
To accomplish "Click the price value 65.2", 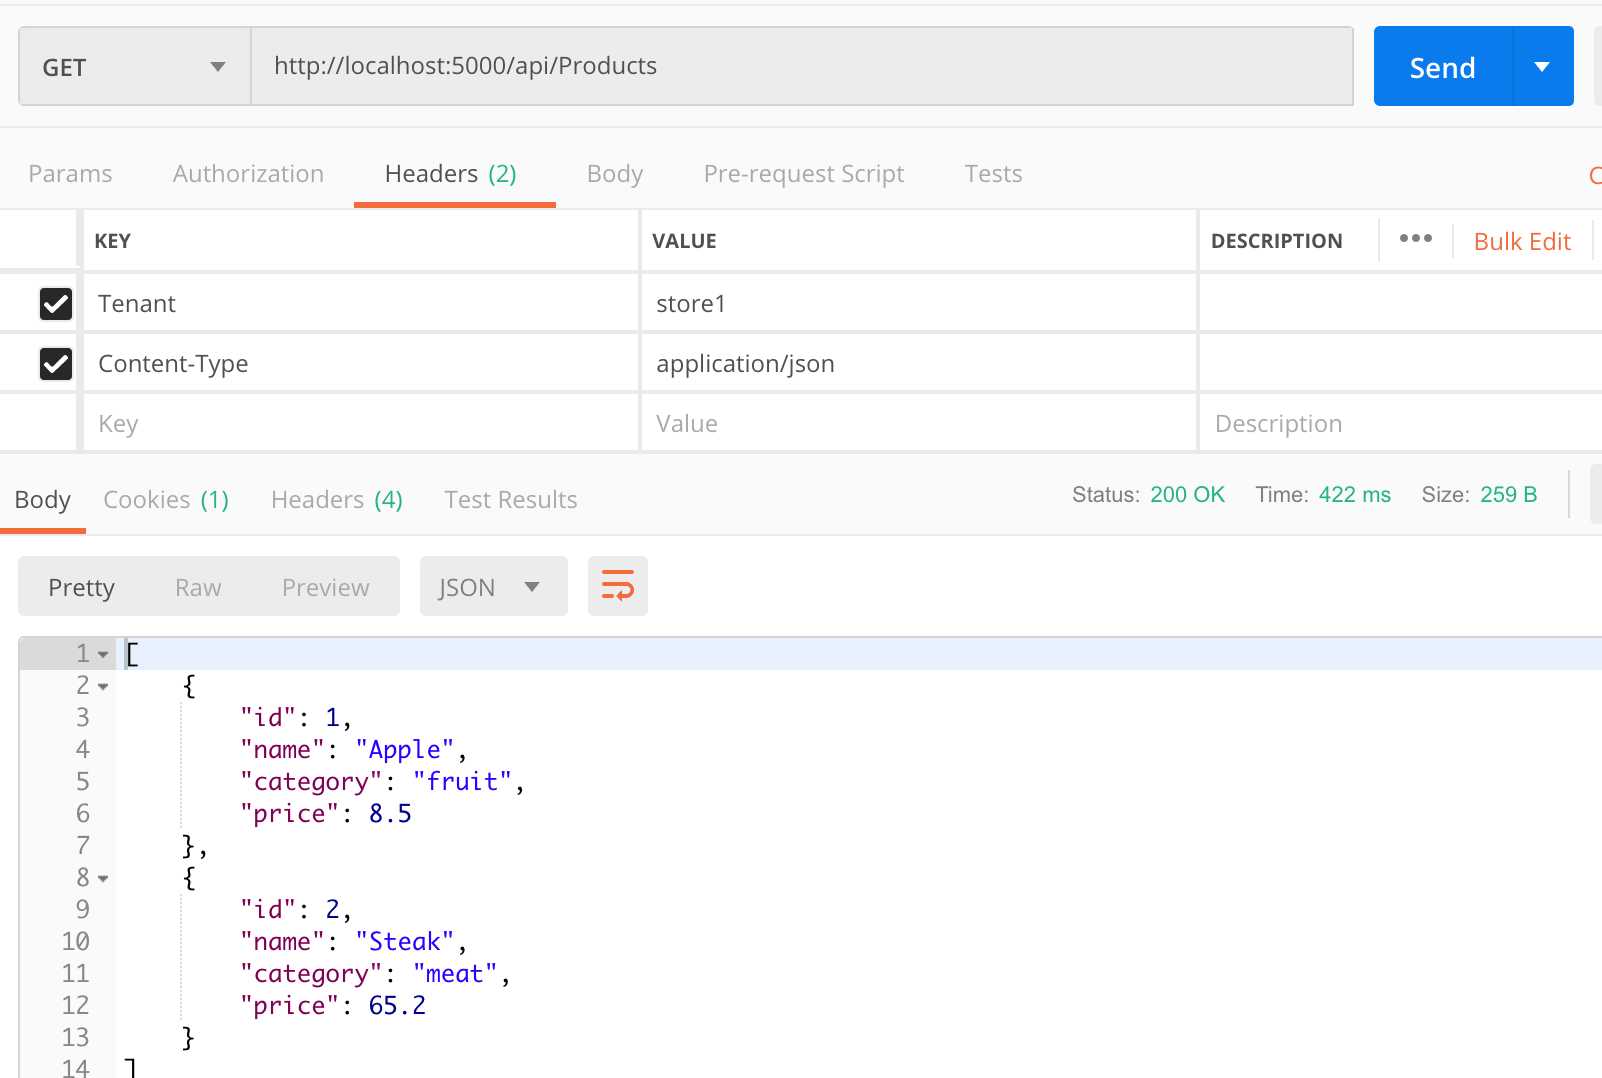I will [x=397, y=1006].
